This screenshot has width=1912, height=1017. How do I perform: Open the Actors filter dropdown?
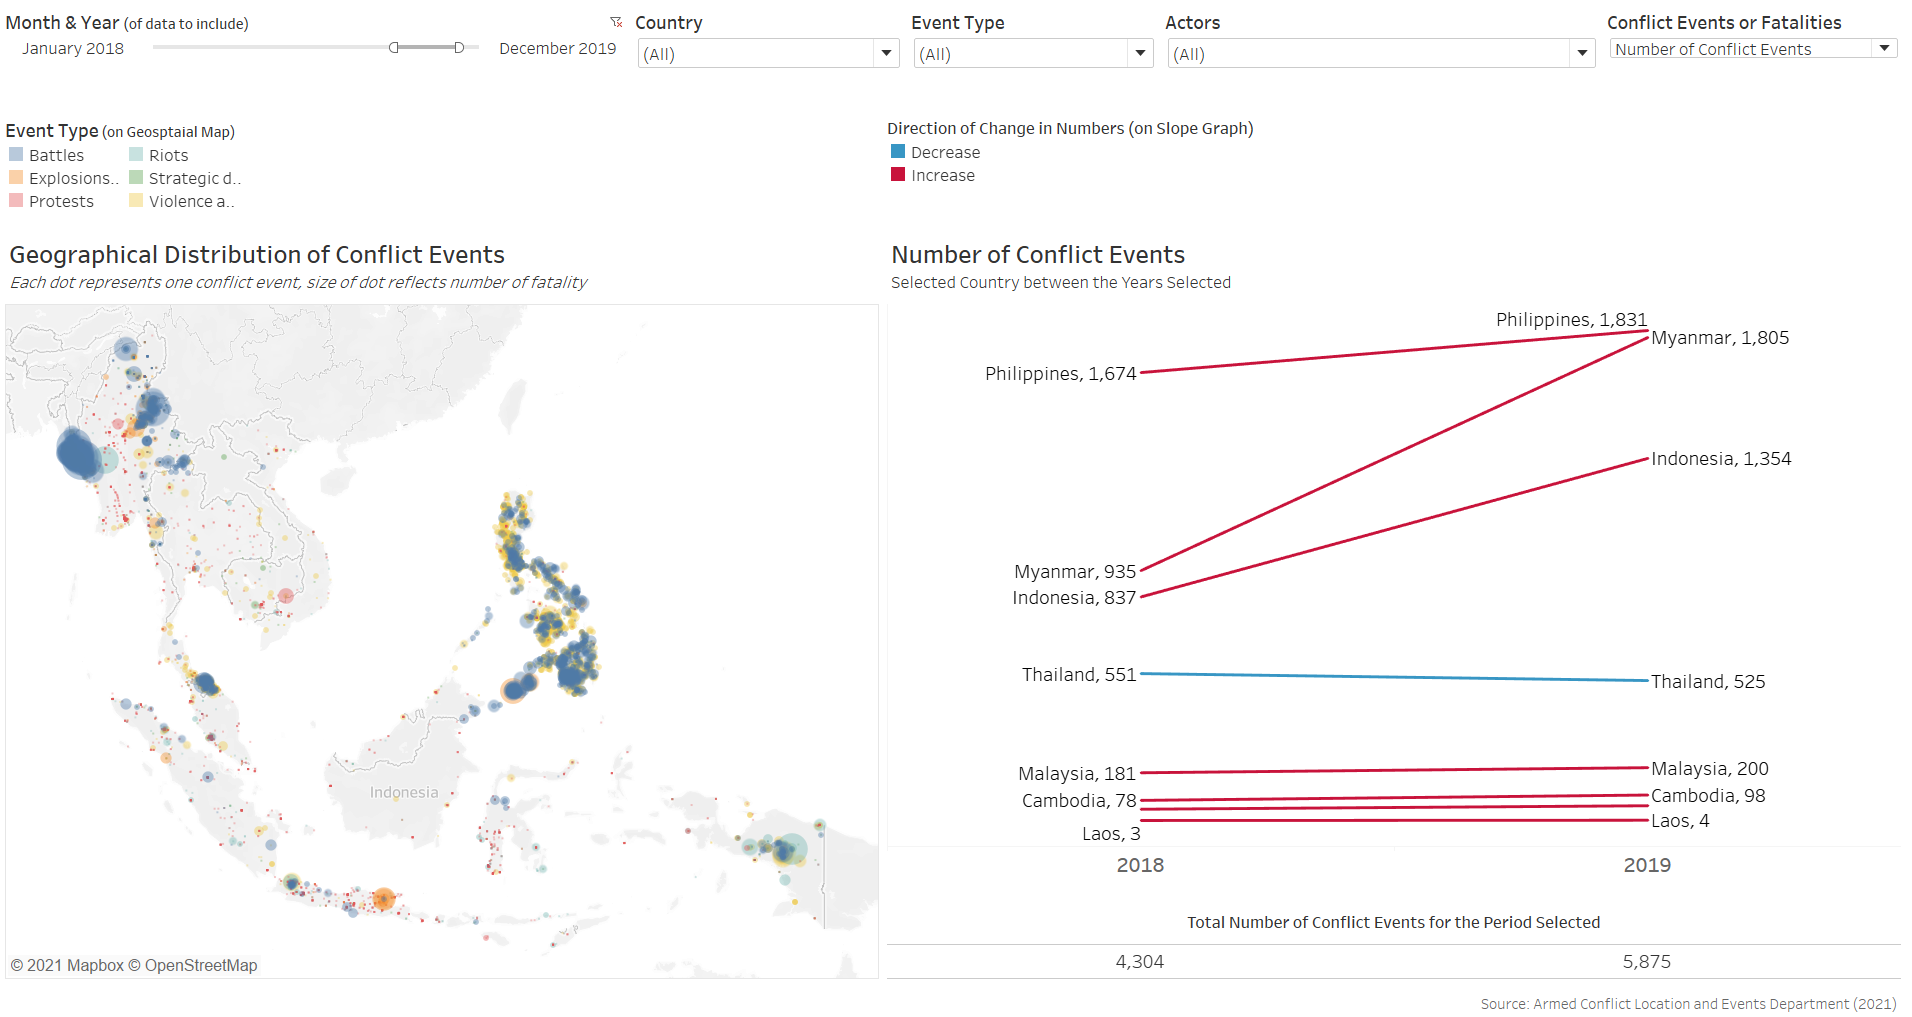(1581, 54)
